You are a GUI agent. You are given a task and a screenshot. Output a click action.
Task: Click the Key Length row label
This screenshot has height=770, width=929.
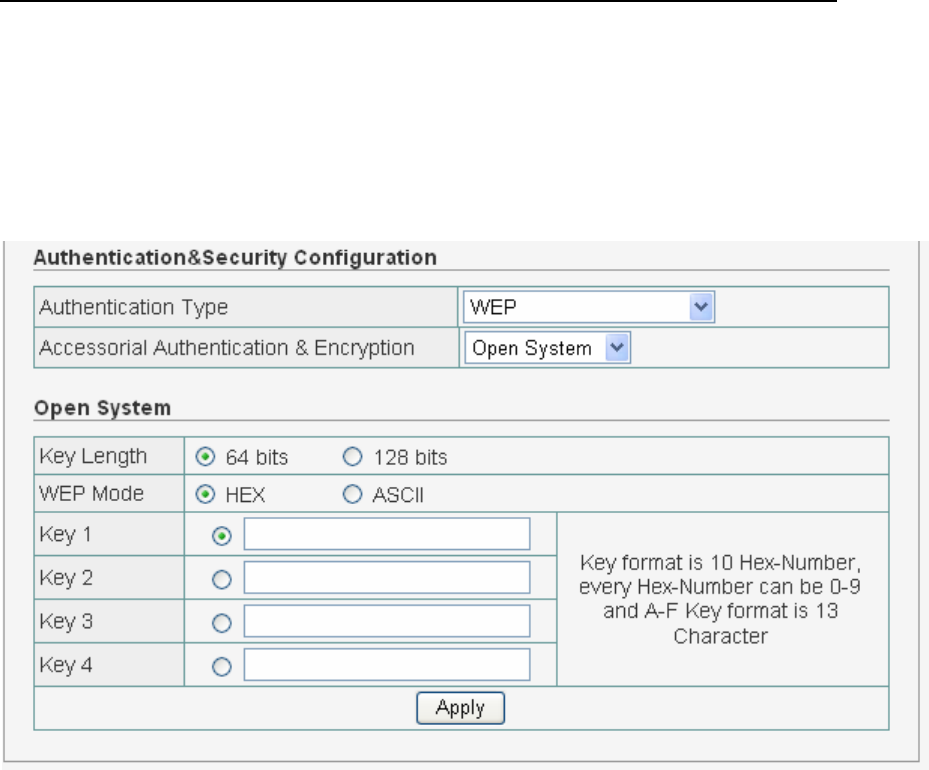93,457
